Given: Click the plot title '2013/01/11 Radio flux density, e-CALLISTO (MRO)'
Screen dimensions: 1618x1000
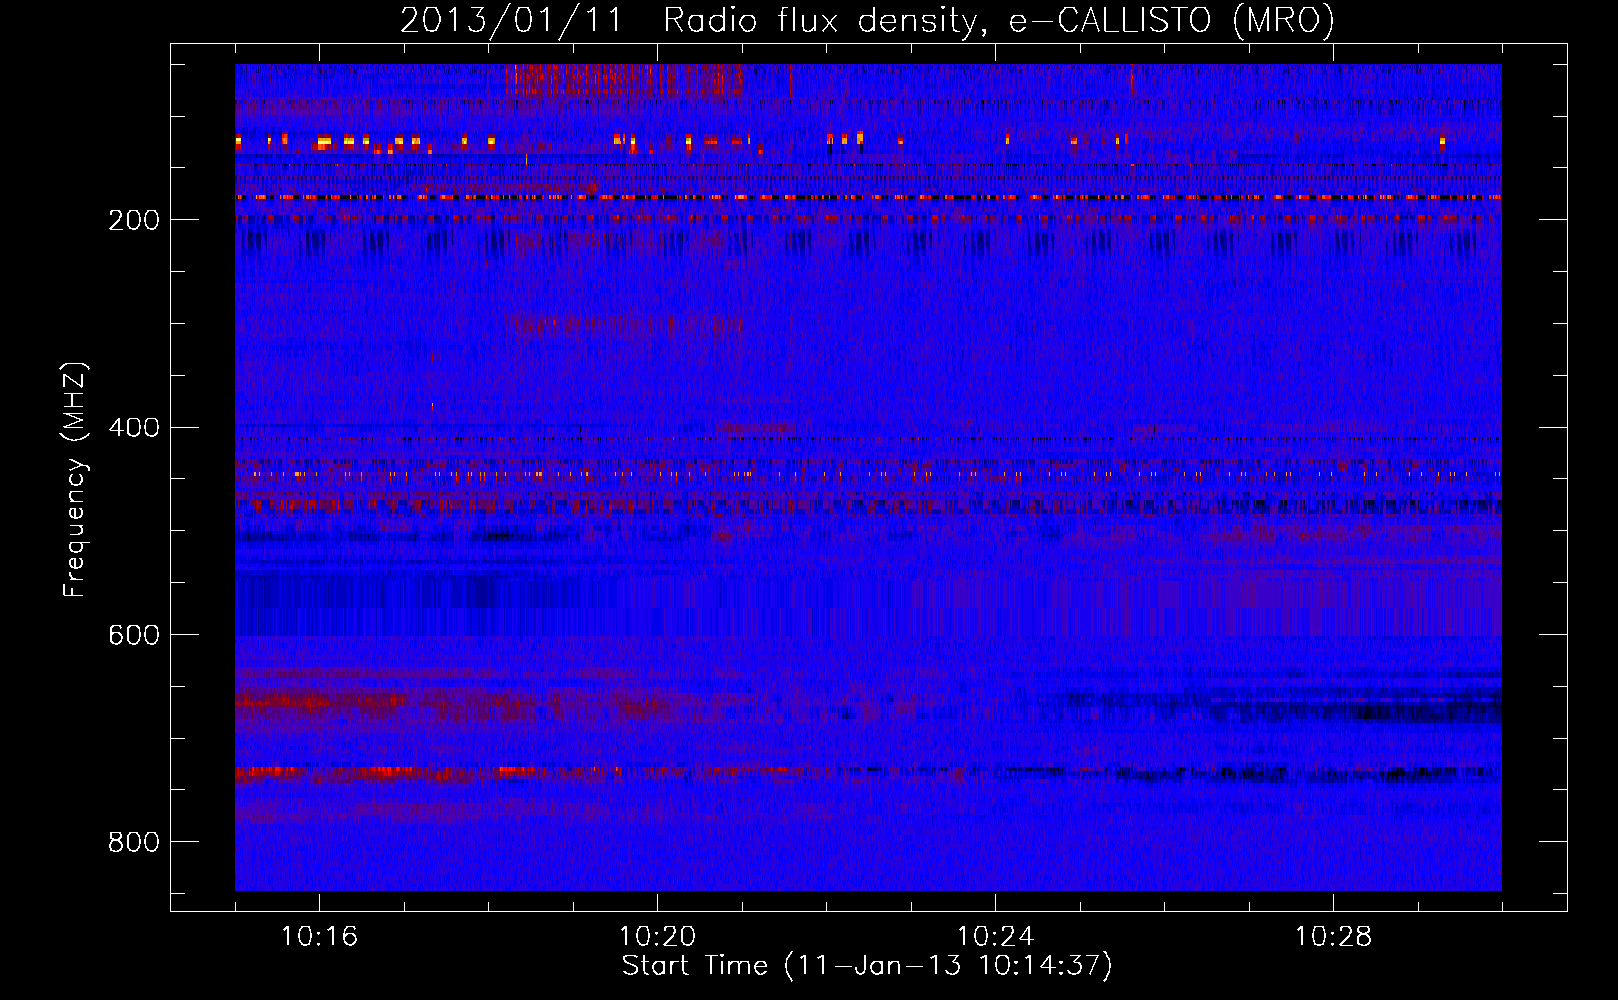Looking at the screenshot, I should (x=867, y=20).
